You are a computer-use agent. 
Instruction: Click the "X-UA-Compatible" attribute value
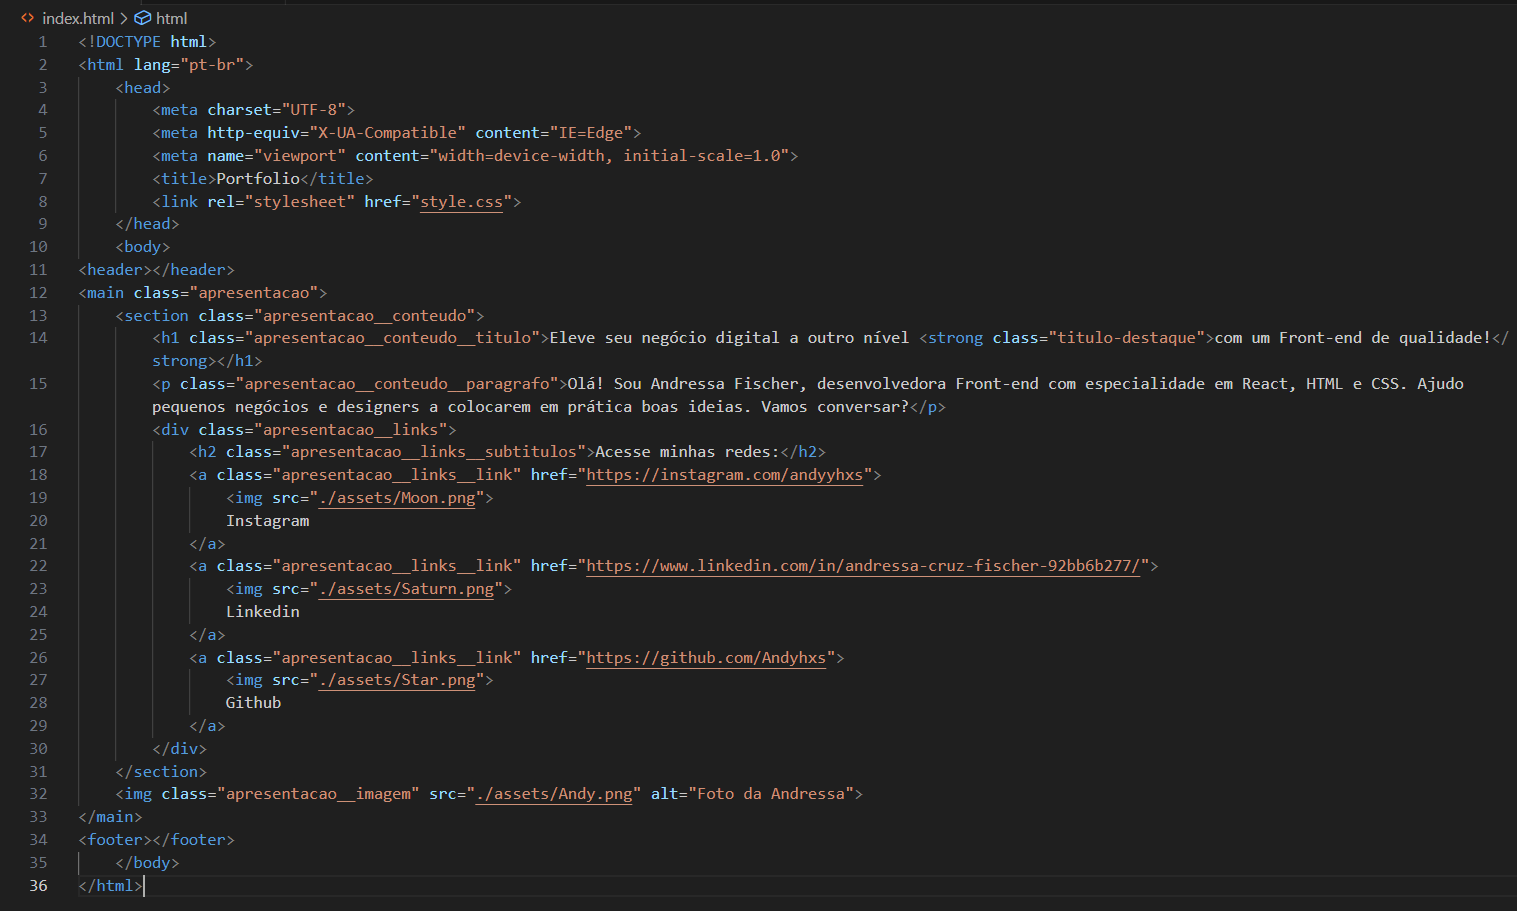tap(387, 132)
